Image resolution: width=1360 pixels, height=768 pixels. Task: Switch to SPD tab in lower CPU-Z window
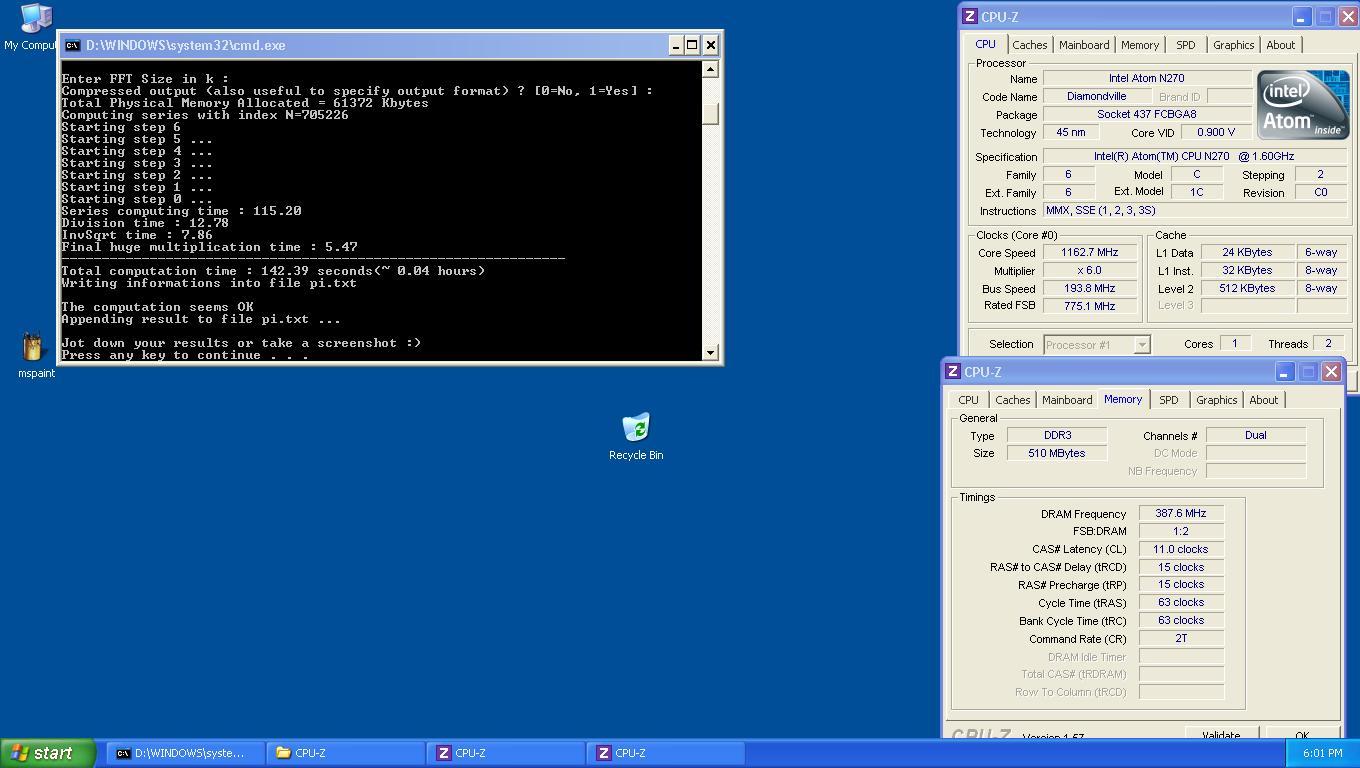point(1168,400)
